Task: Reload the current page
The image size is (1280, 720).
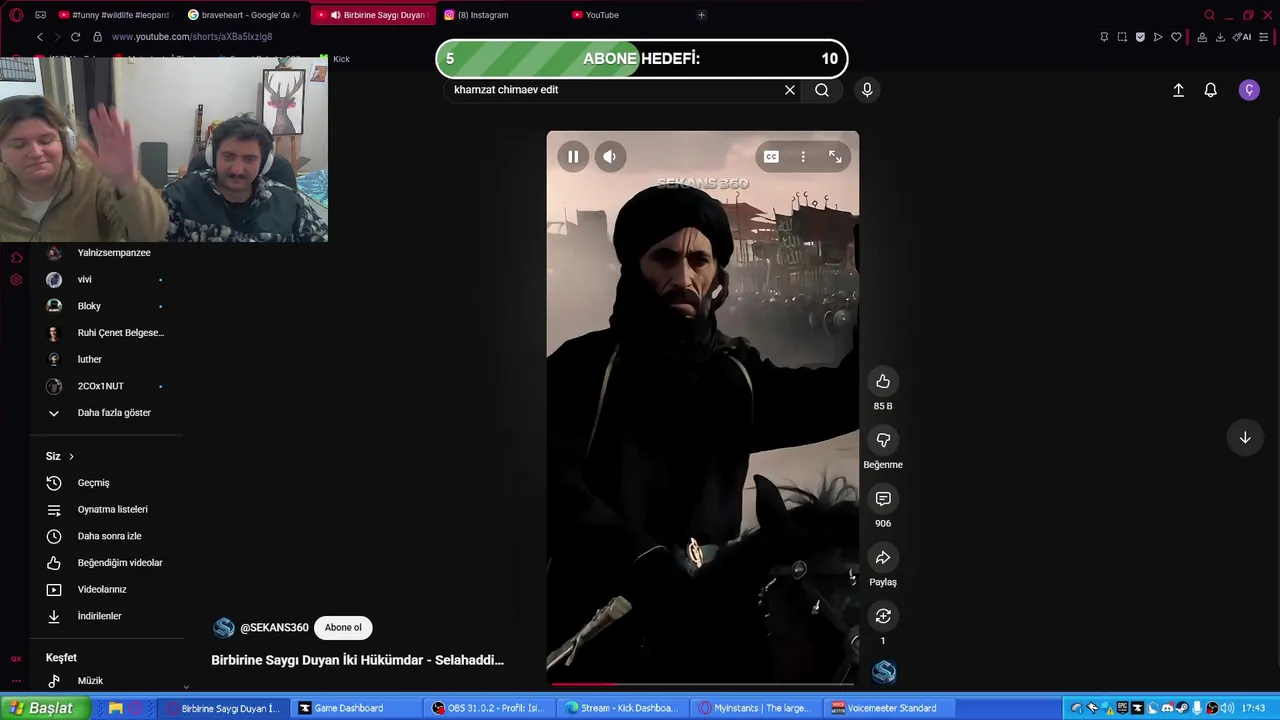Action: click(75, 37)
